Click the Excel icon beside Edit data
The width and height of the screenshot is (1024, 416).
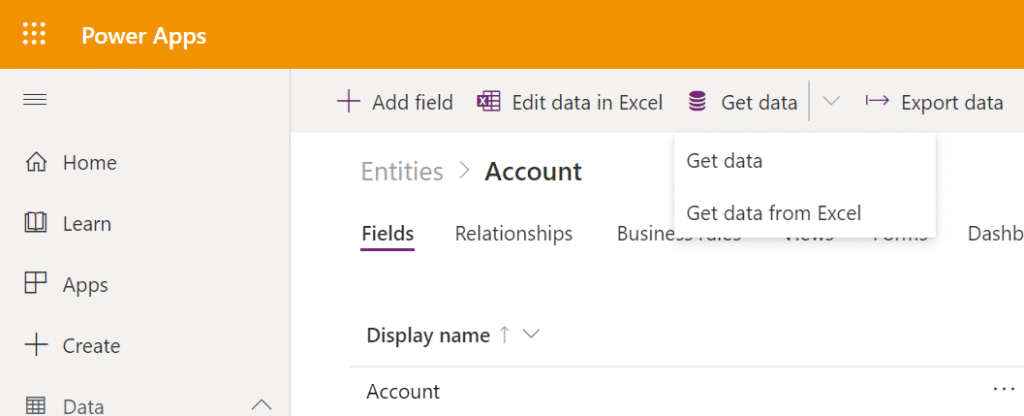click(x=488, y=102)
